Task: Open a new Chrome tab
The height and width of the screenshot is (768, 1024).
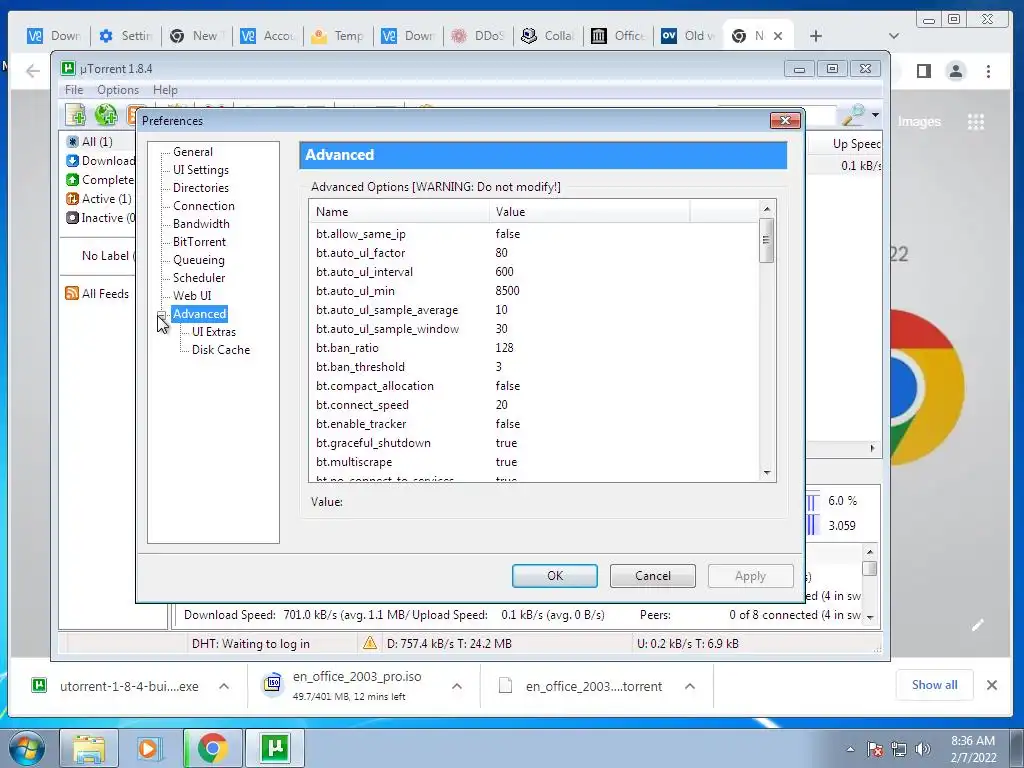Action: pos(816,36)
